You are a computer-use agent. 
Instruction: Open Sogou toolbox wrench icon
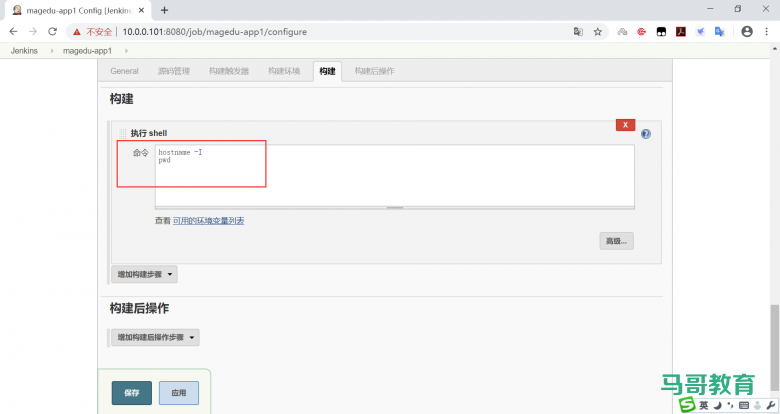[x=771, y=406]
